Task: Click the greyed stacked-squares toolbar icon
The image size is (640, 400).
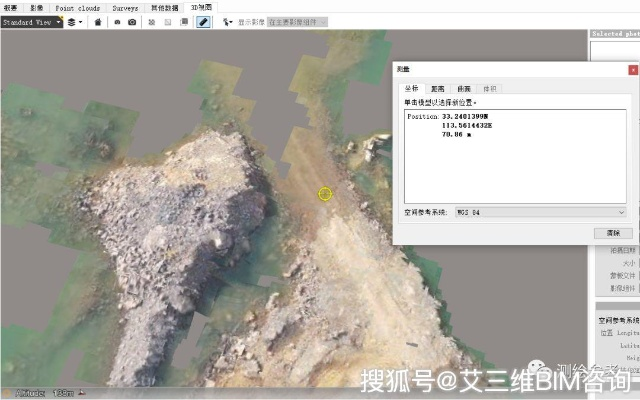Action: click(184, 22)
